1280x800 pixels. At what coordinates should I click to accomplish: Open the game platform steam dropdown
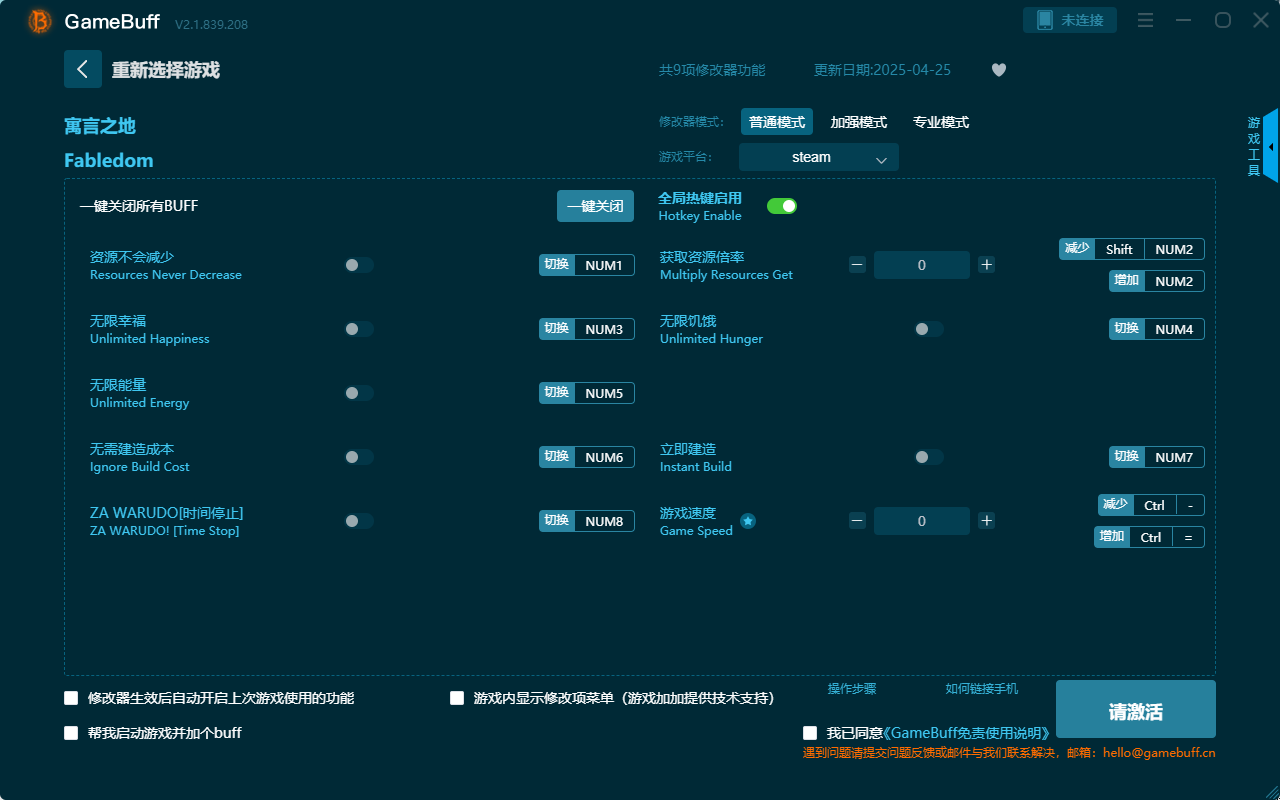click(x=819, y=157)
